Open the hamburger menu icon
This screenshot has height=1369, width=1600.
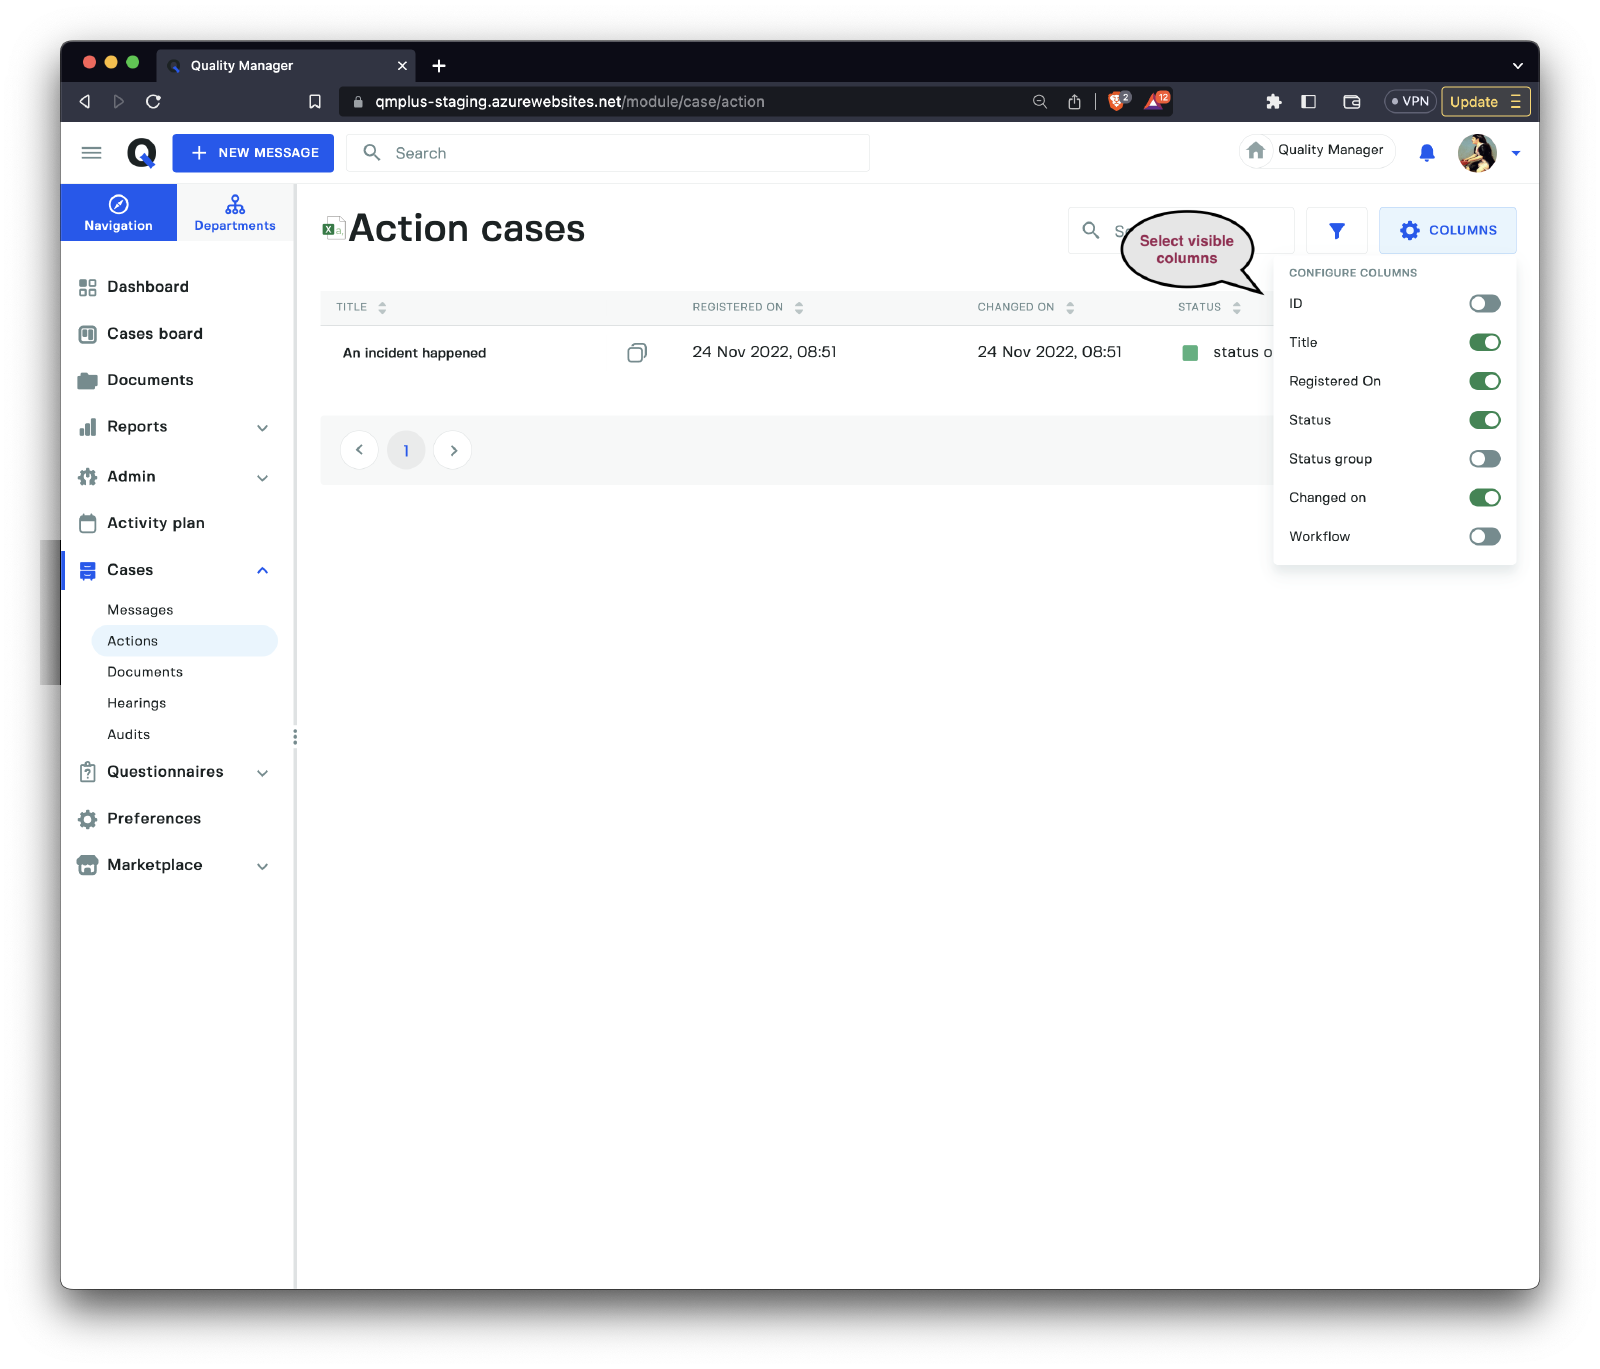91,153
